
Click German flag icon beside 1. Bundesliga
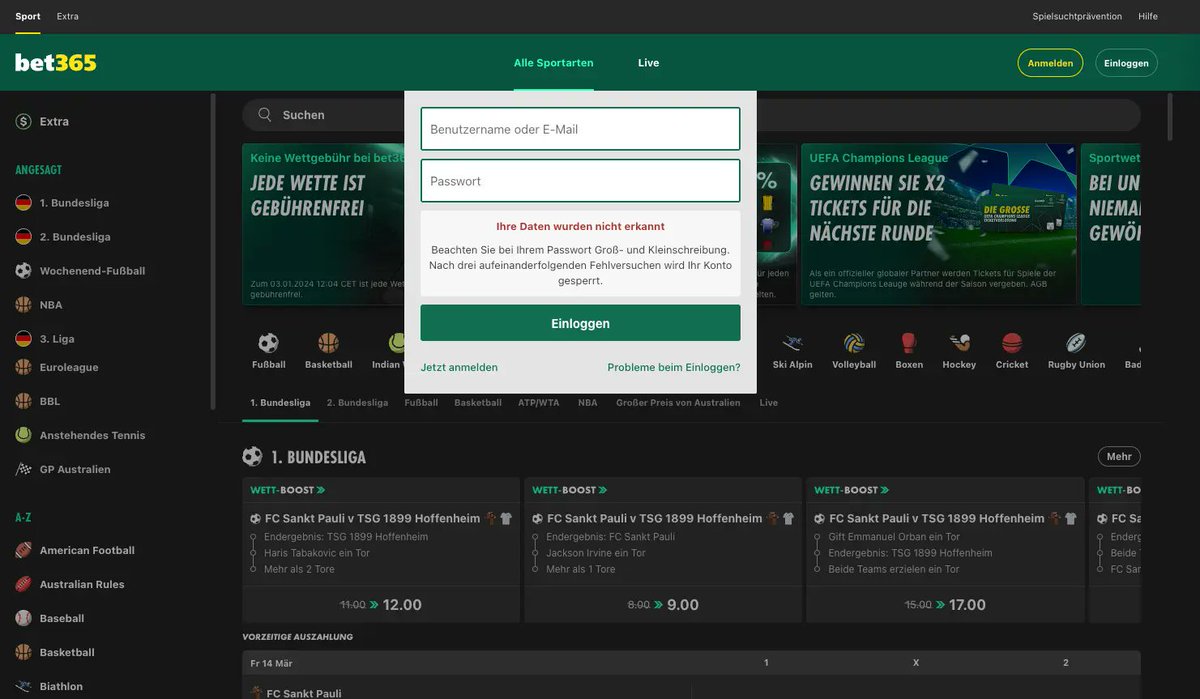click(x=23, y=203)
